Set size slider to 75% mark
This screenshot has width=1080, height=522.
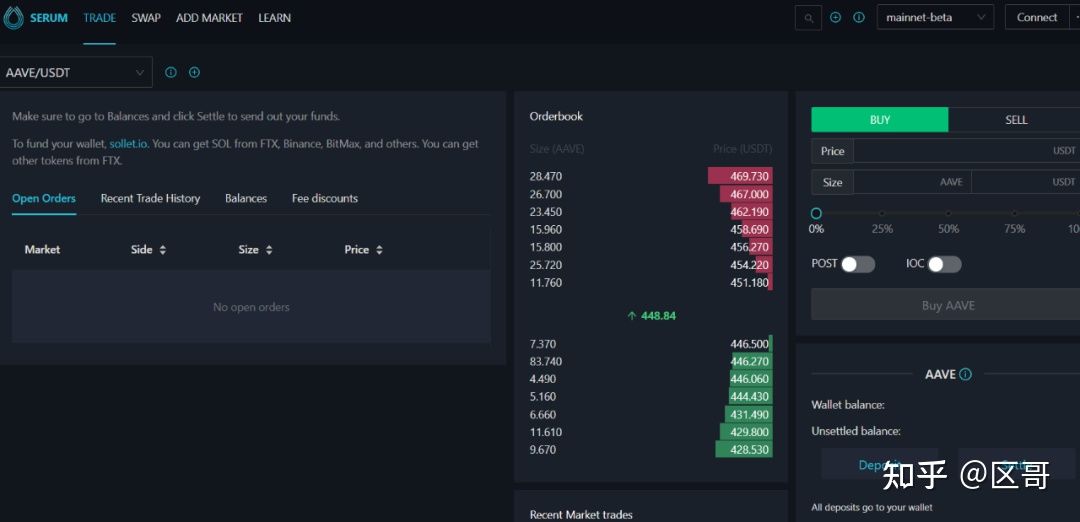point(1015,213)
